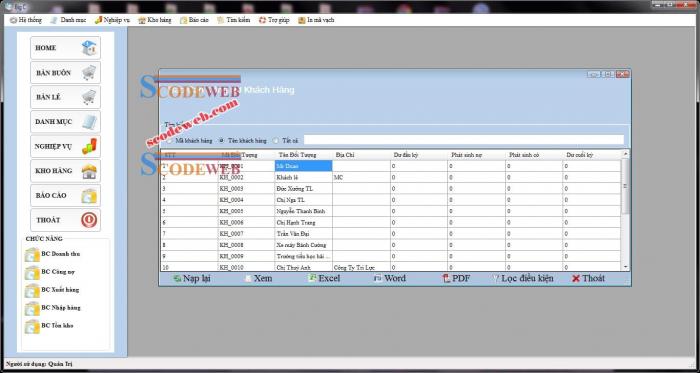Open the Báo cáo menu
Image resolution: width=700 pixels, height=373 pixels.
point(194,20)
